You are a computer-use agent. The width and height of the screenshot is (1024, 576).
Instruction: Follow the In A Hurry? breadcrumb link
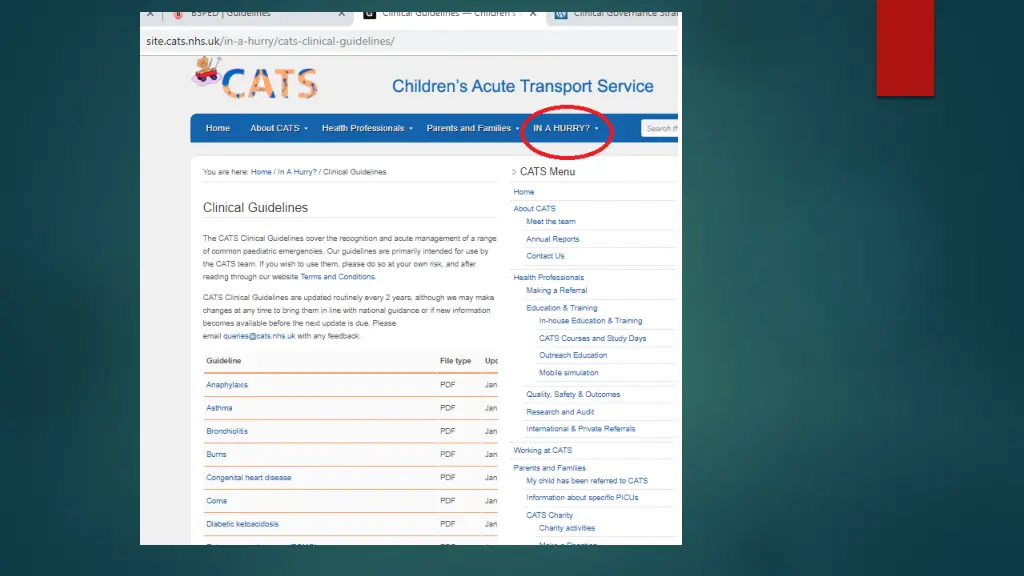pos(296,172)
